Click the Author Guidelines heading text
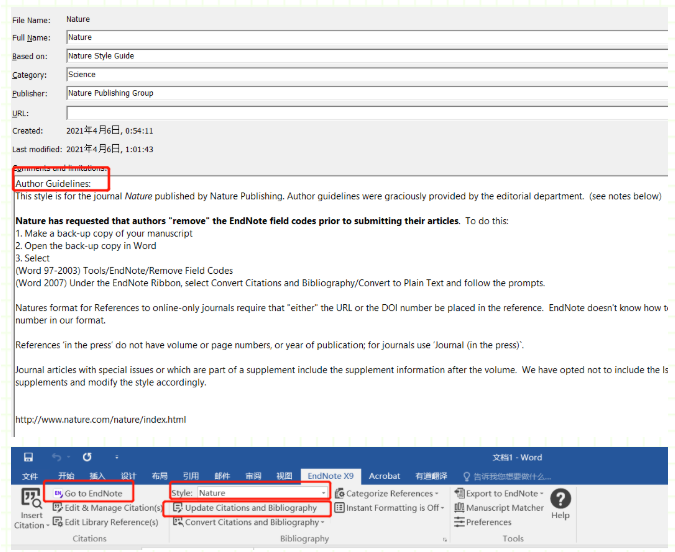This screenshot has width=675, height=552. click(x=53, y=183)
